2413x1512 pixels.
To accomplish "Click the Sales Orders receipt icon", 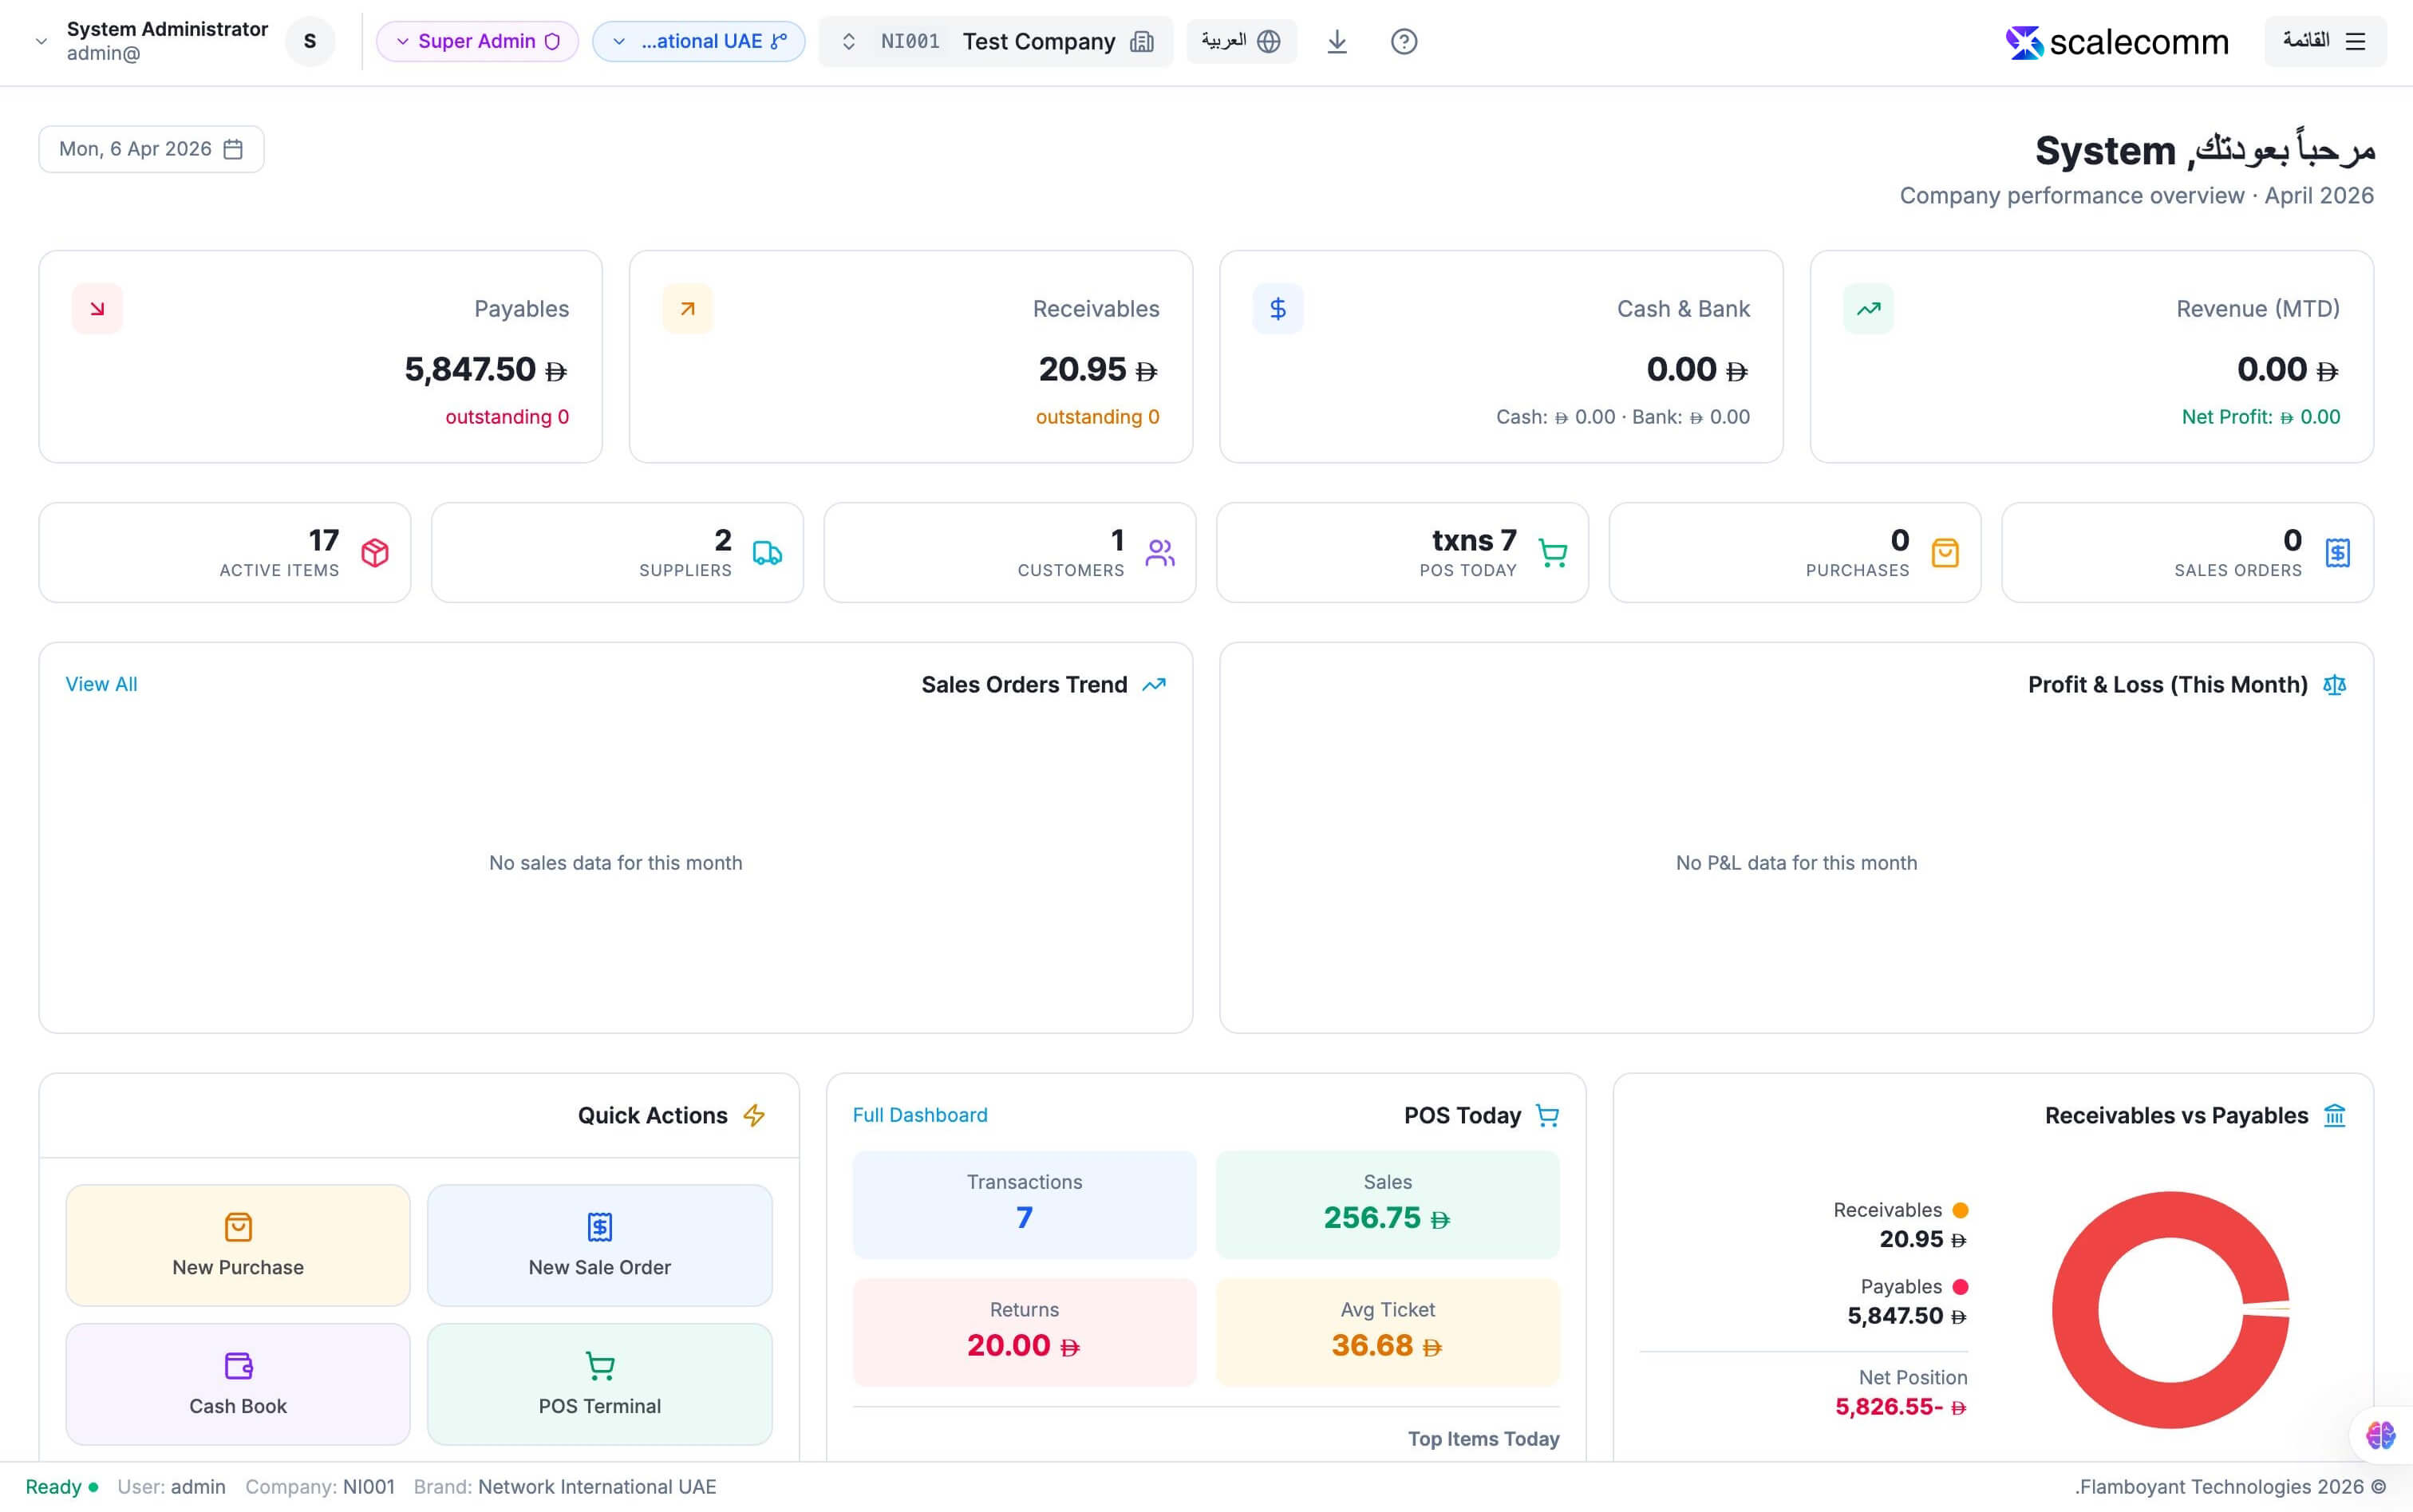I will pyautogui.click(x=2337, y=553).
